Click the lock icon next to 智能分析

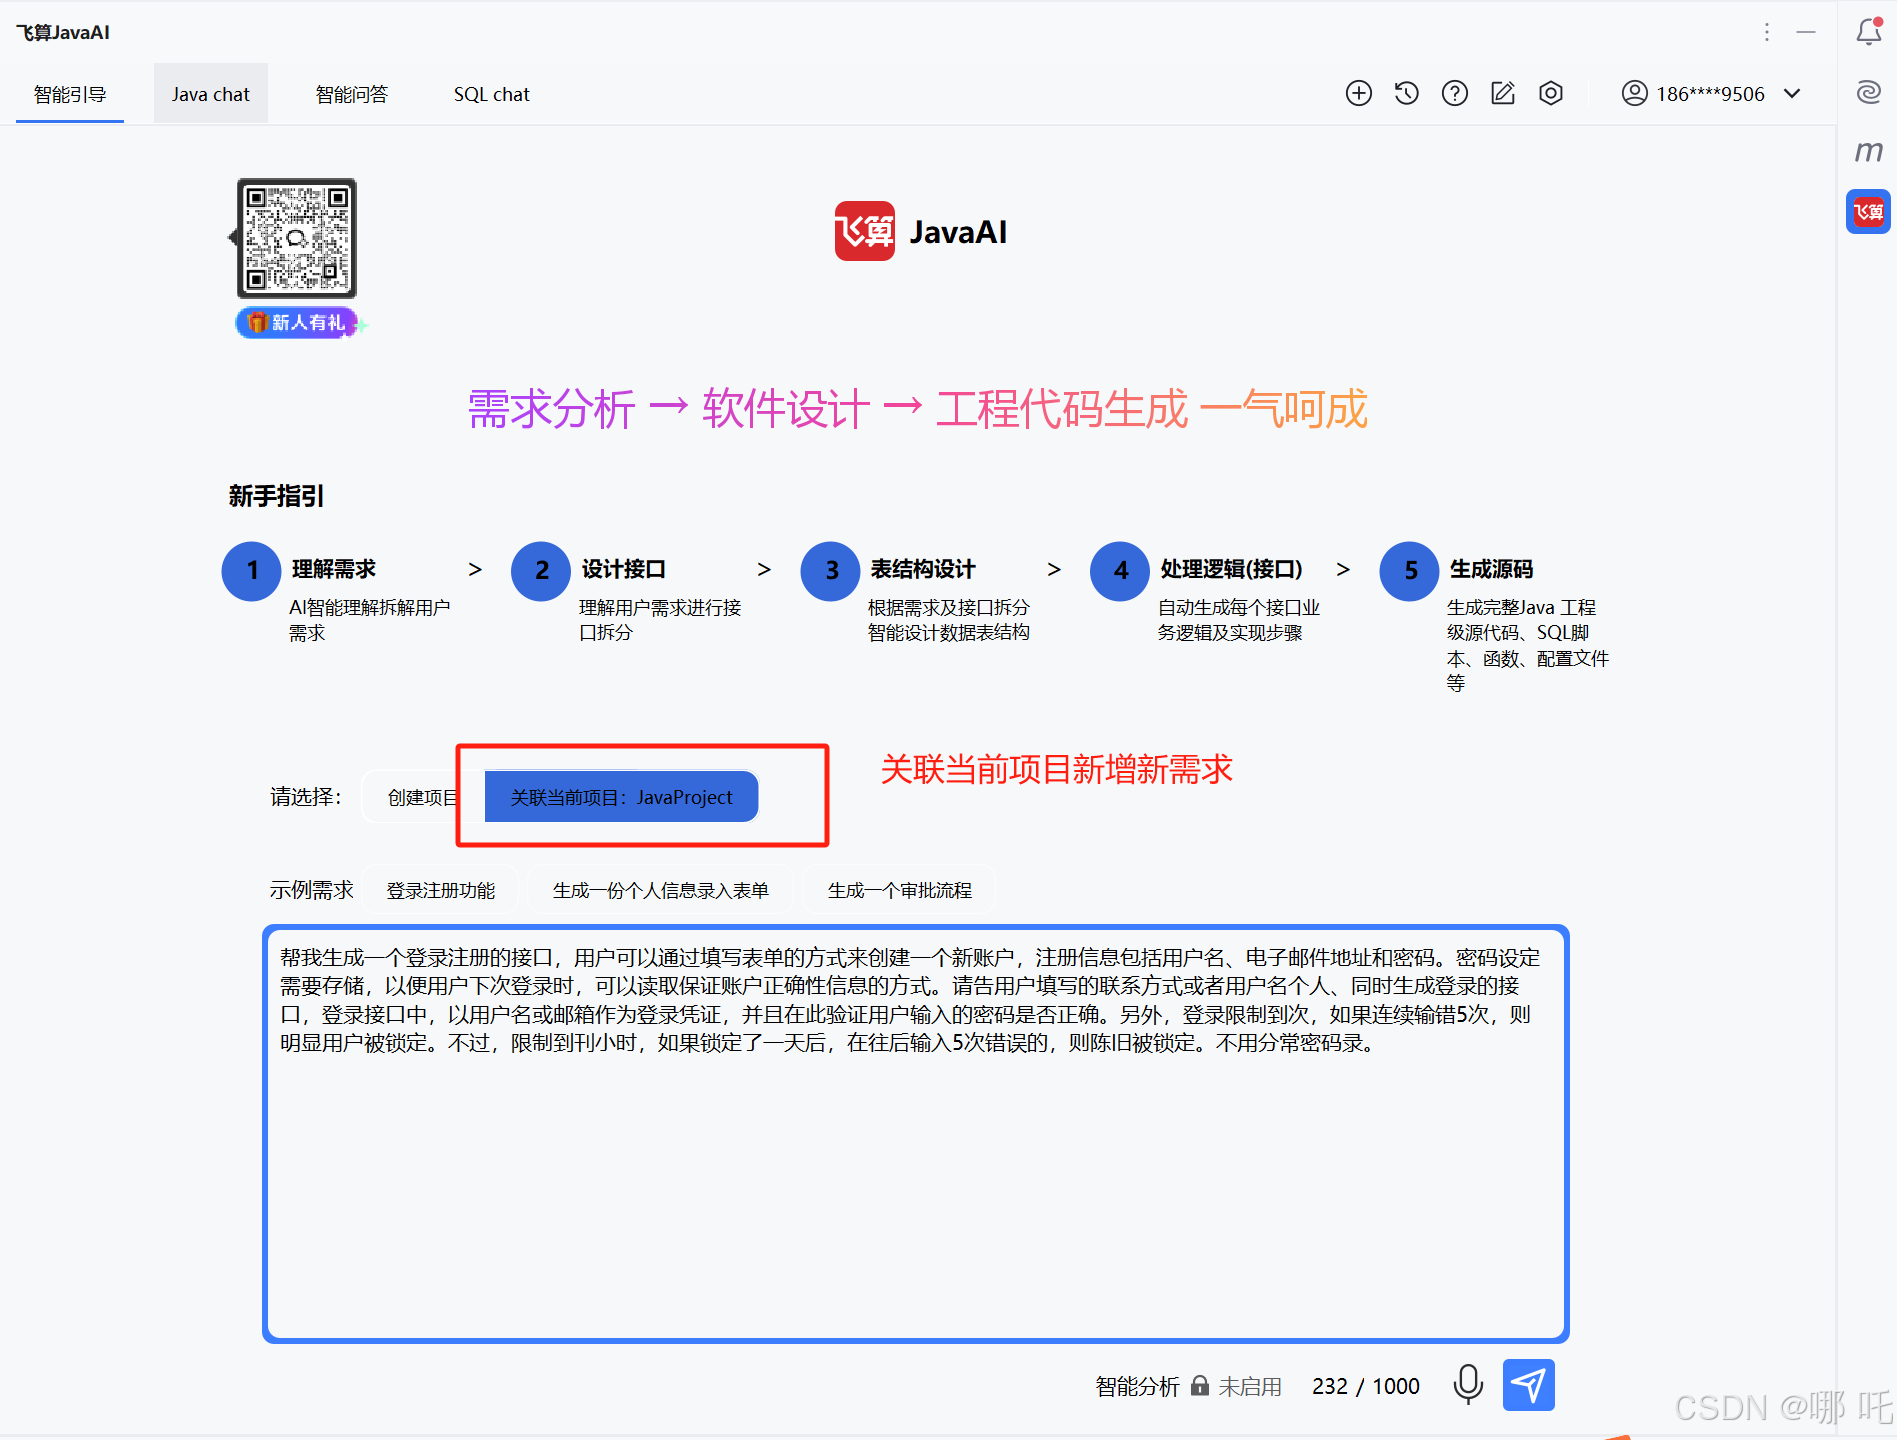tap(1199, 1385)
